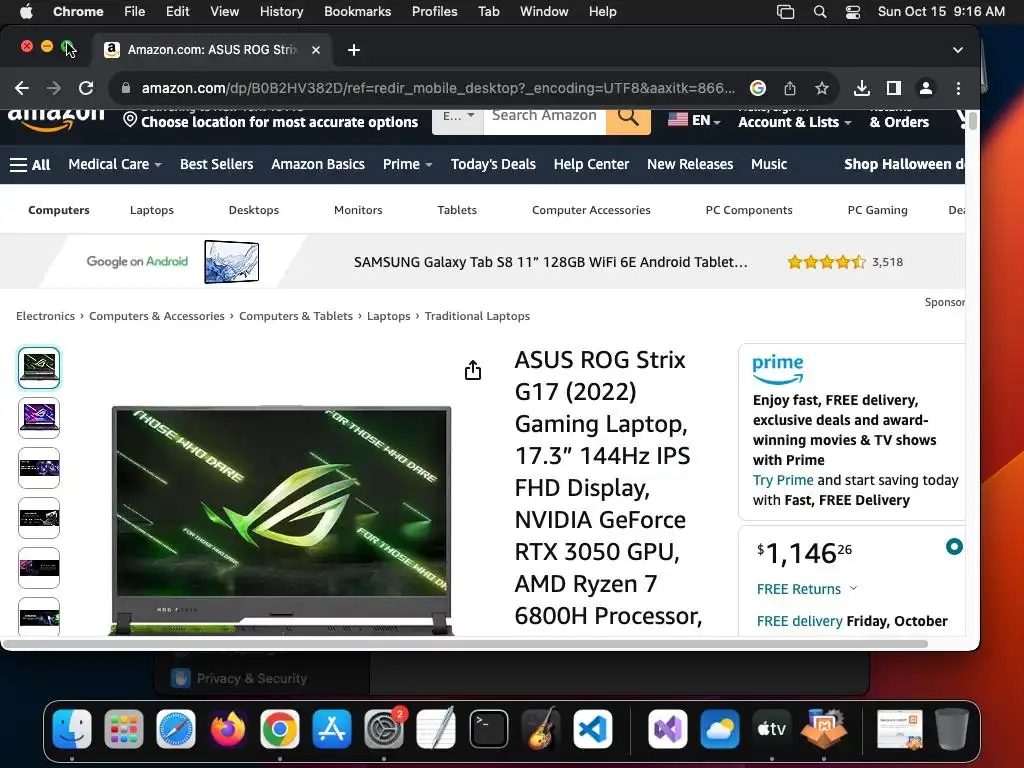Screen dimensions: 1024x768
Task: Expand tab search chevron
Action: [x=957, y=50]
